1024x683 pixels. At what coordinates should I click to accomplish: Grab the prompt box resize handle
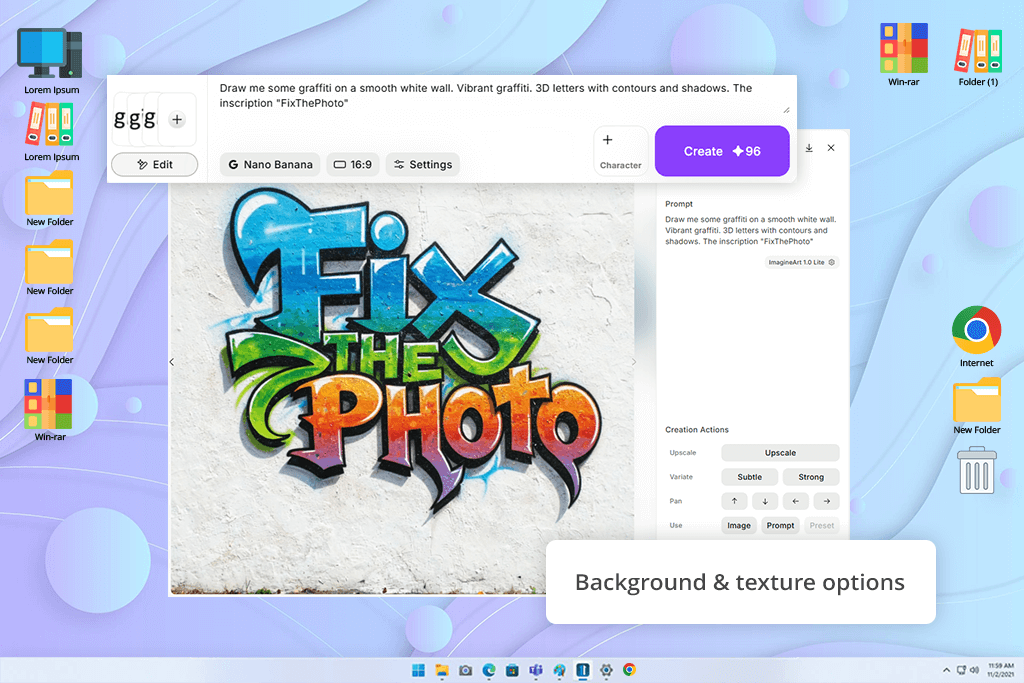click(x=786, y=110)
